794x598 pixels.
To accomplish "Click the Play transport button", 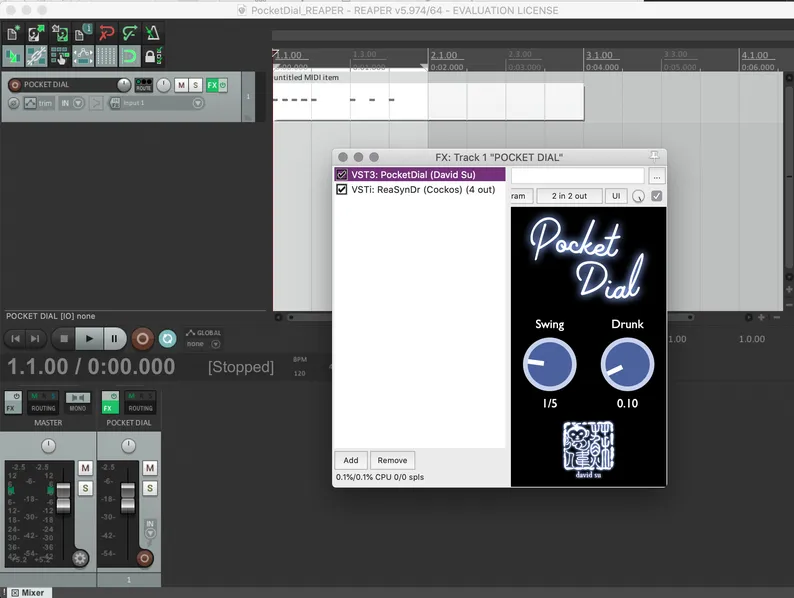I will tap(89, 339).
